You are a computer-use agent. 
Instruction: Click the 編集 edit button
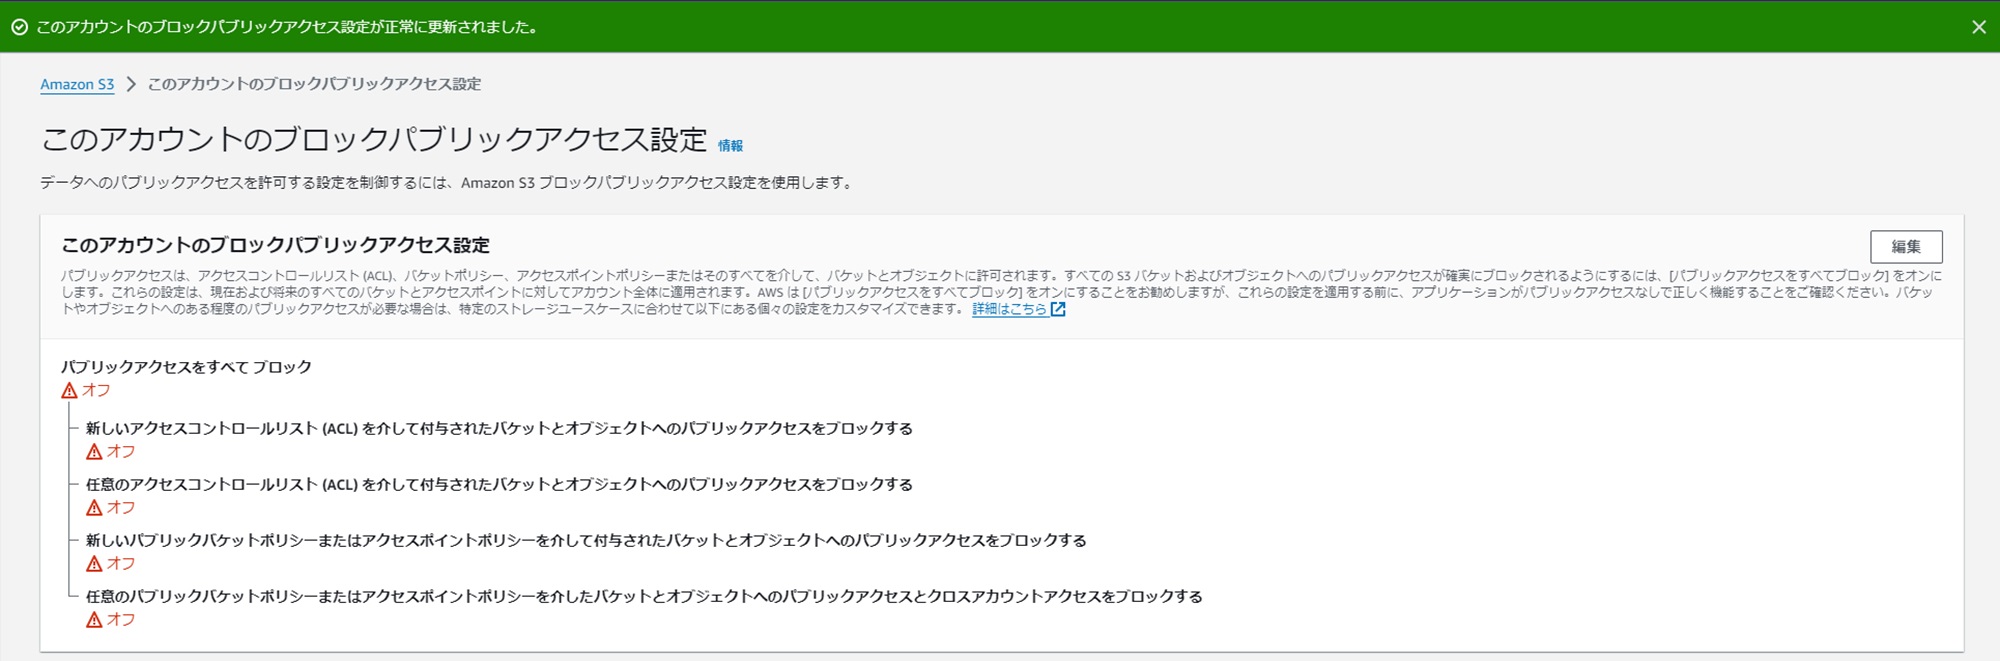[1906, 247]
